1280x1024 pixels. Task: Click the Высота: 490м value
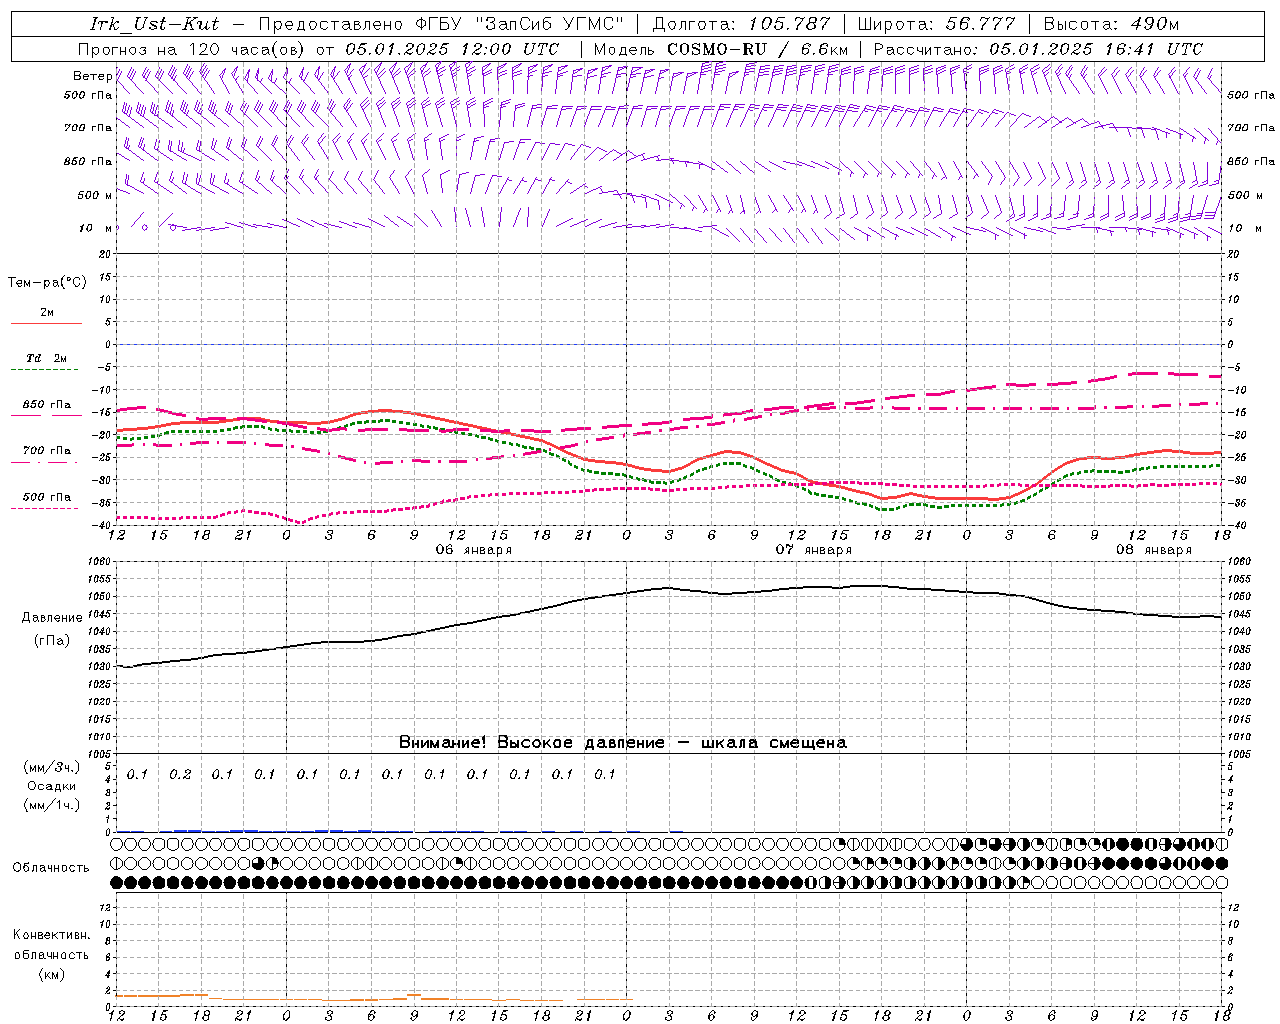tap(1111, 24)
